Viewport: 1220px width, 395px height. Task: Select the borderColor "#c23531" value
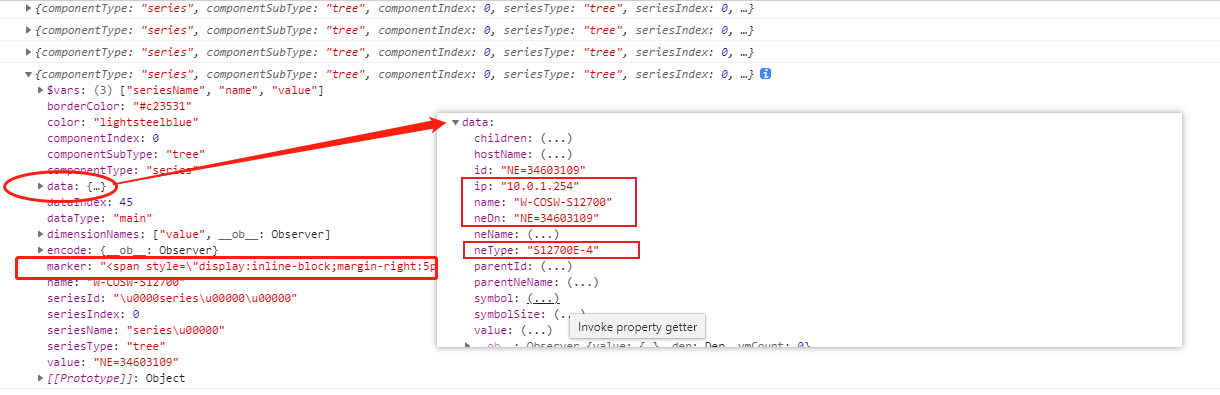click(x=162, y=106)
